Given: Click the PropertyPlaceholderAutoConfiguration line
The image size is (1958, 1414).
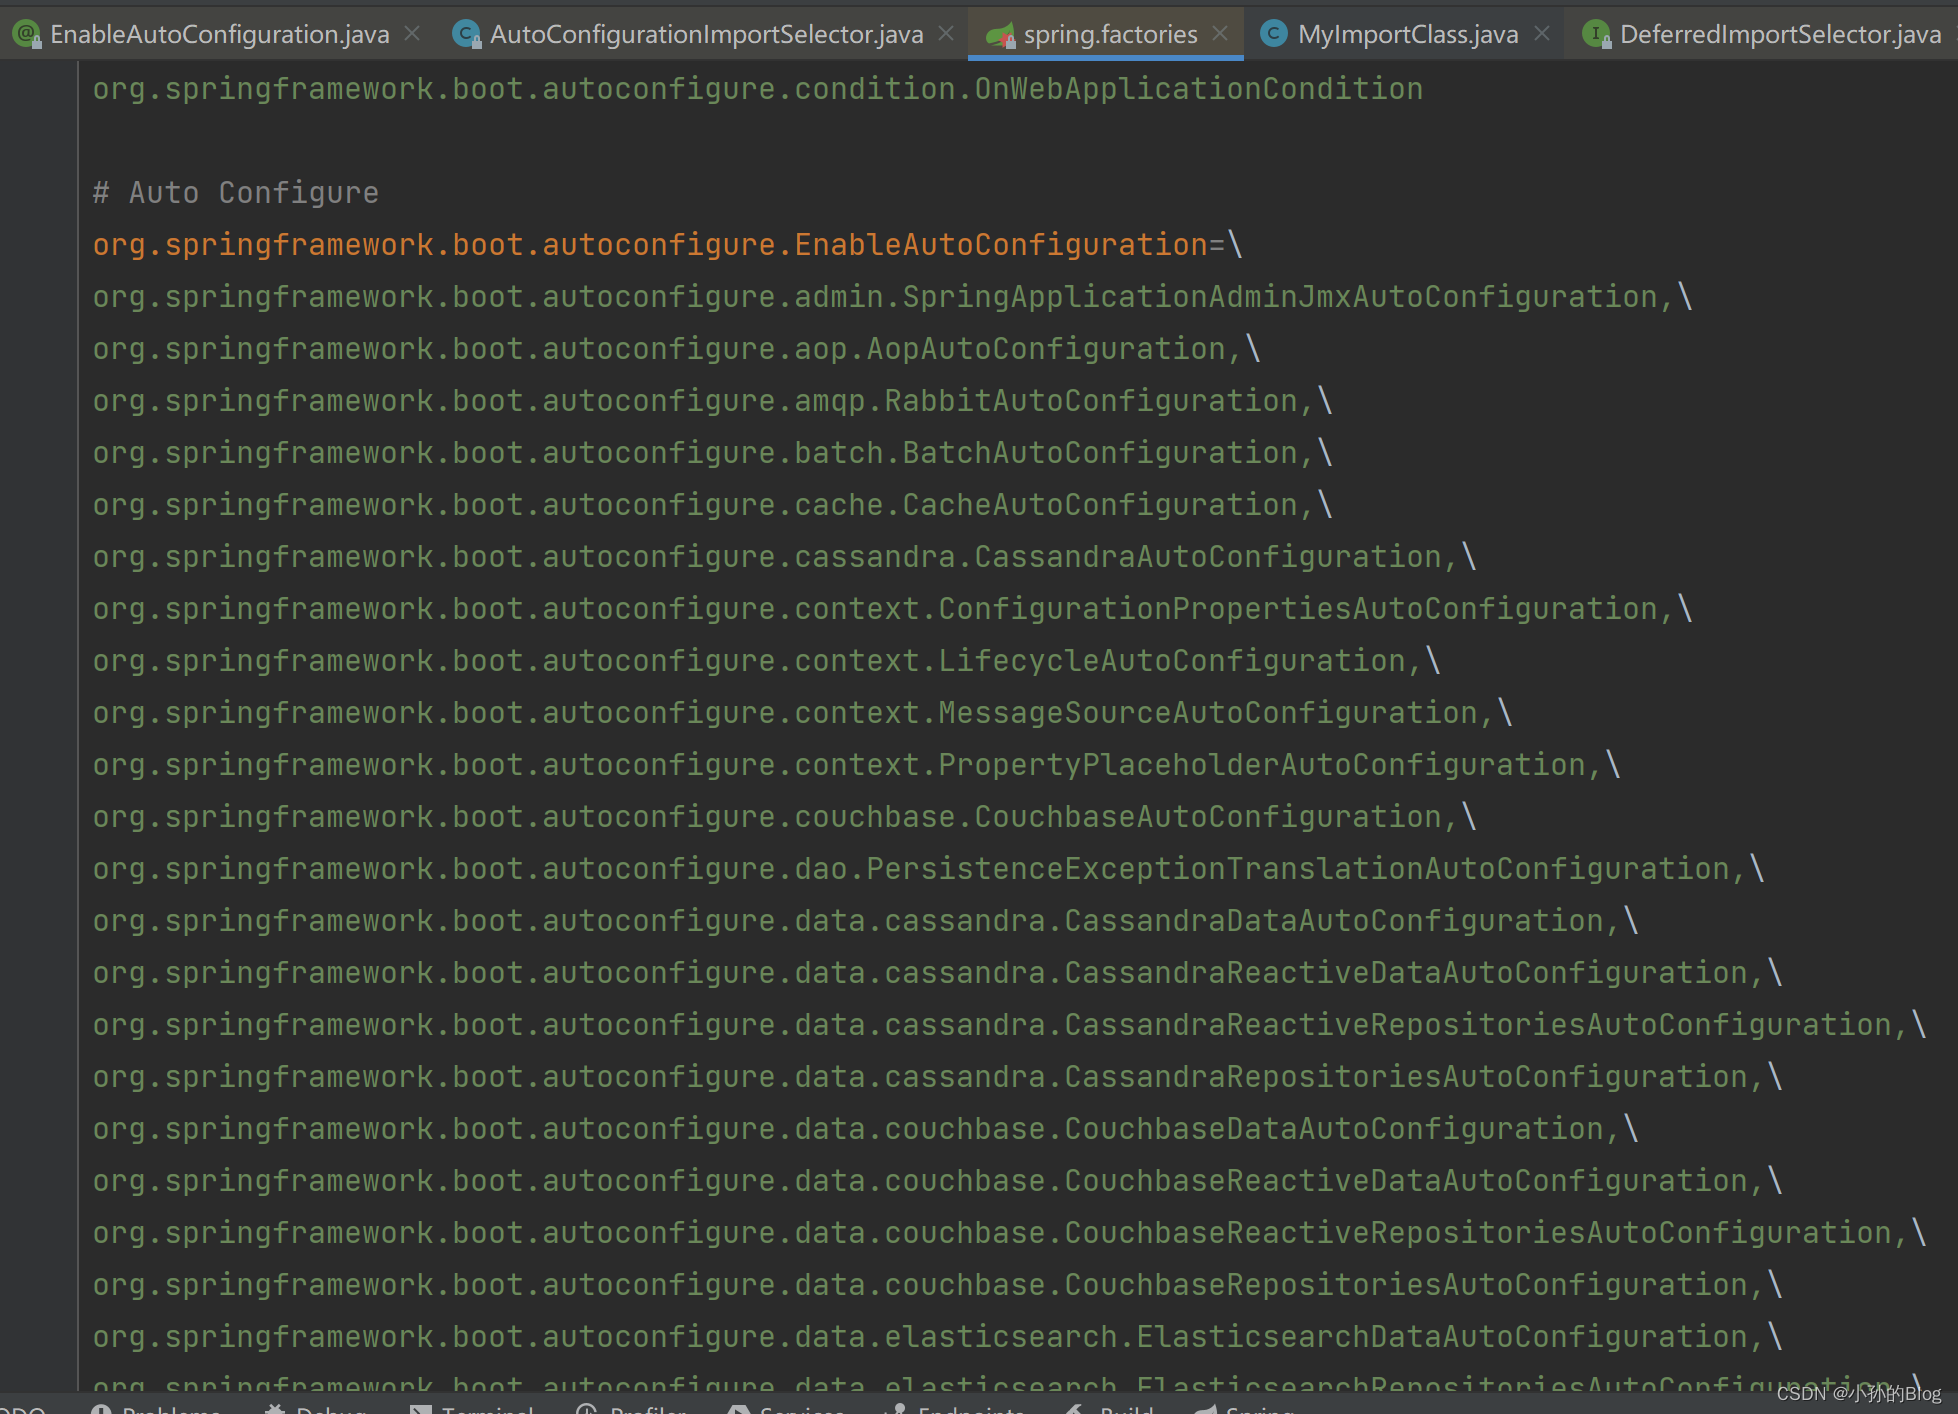Looking at the screenshot, I should [857, 765].
